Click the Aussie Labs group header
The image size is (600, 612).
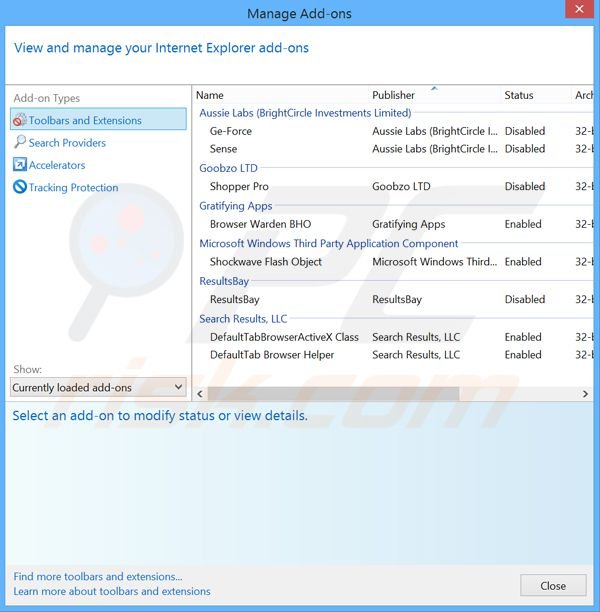click(305, 113)
